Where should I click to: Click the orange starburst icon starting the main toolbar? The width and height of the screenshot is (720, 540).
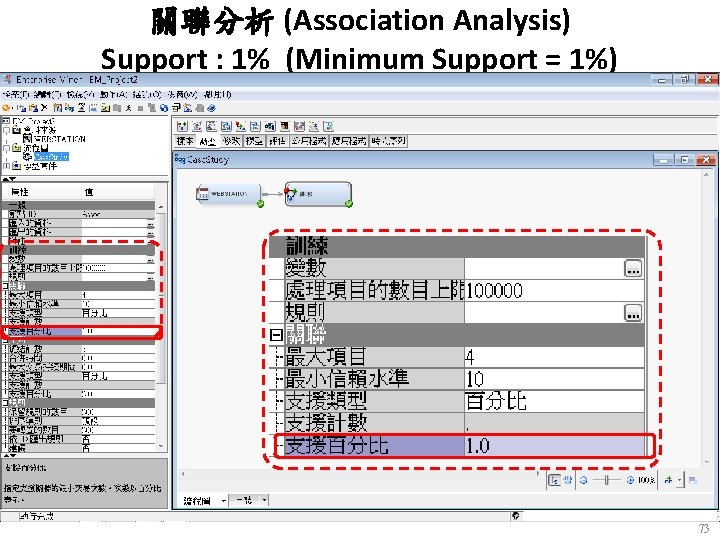click(x=6, y=108)
